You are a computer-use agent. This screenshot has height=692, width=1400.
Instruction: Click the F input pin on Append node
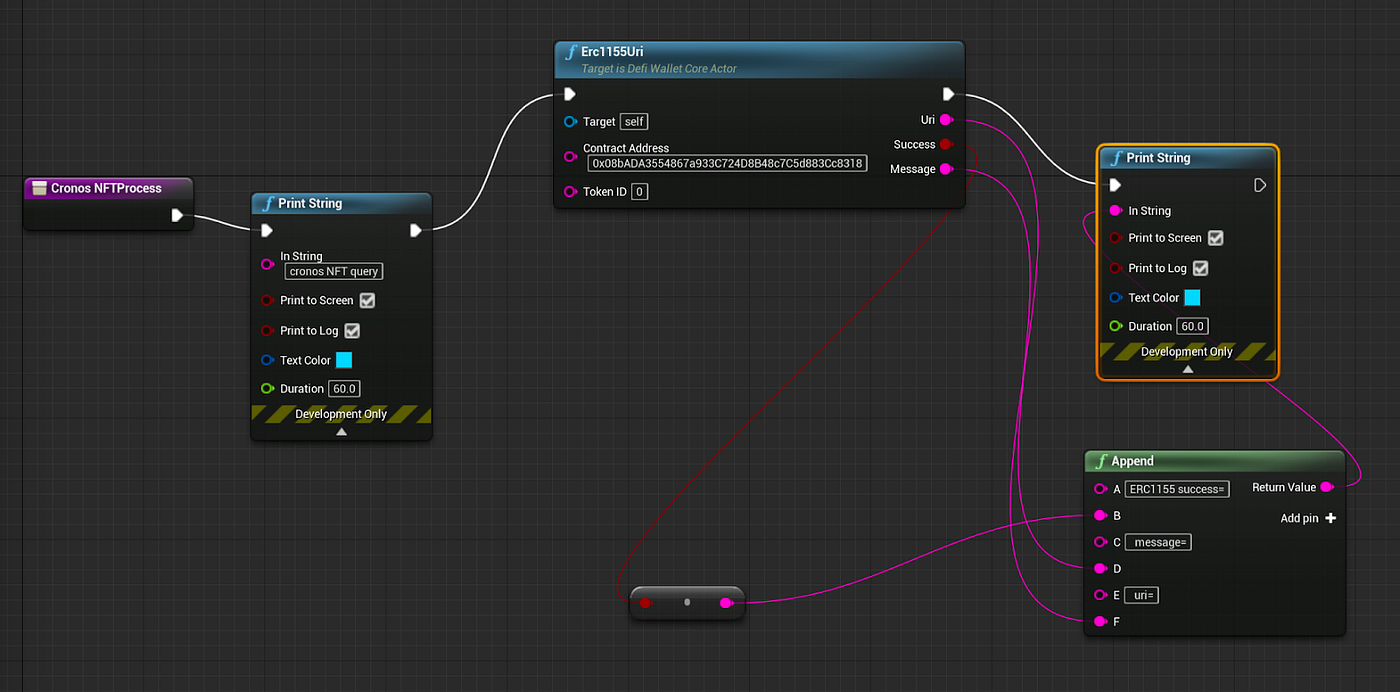point(1099,621)
